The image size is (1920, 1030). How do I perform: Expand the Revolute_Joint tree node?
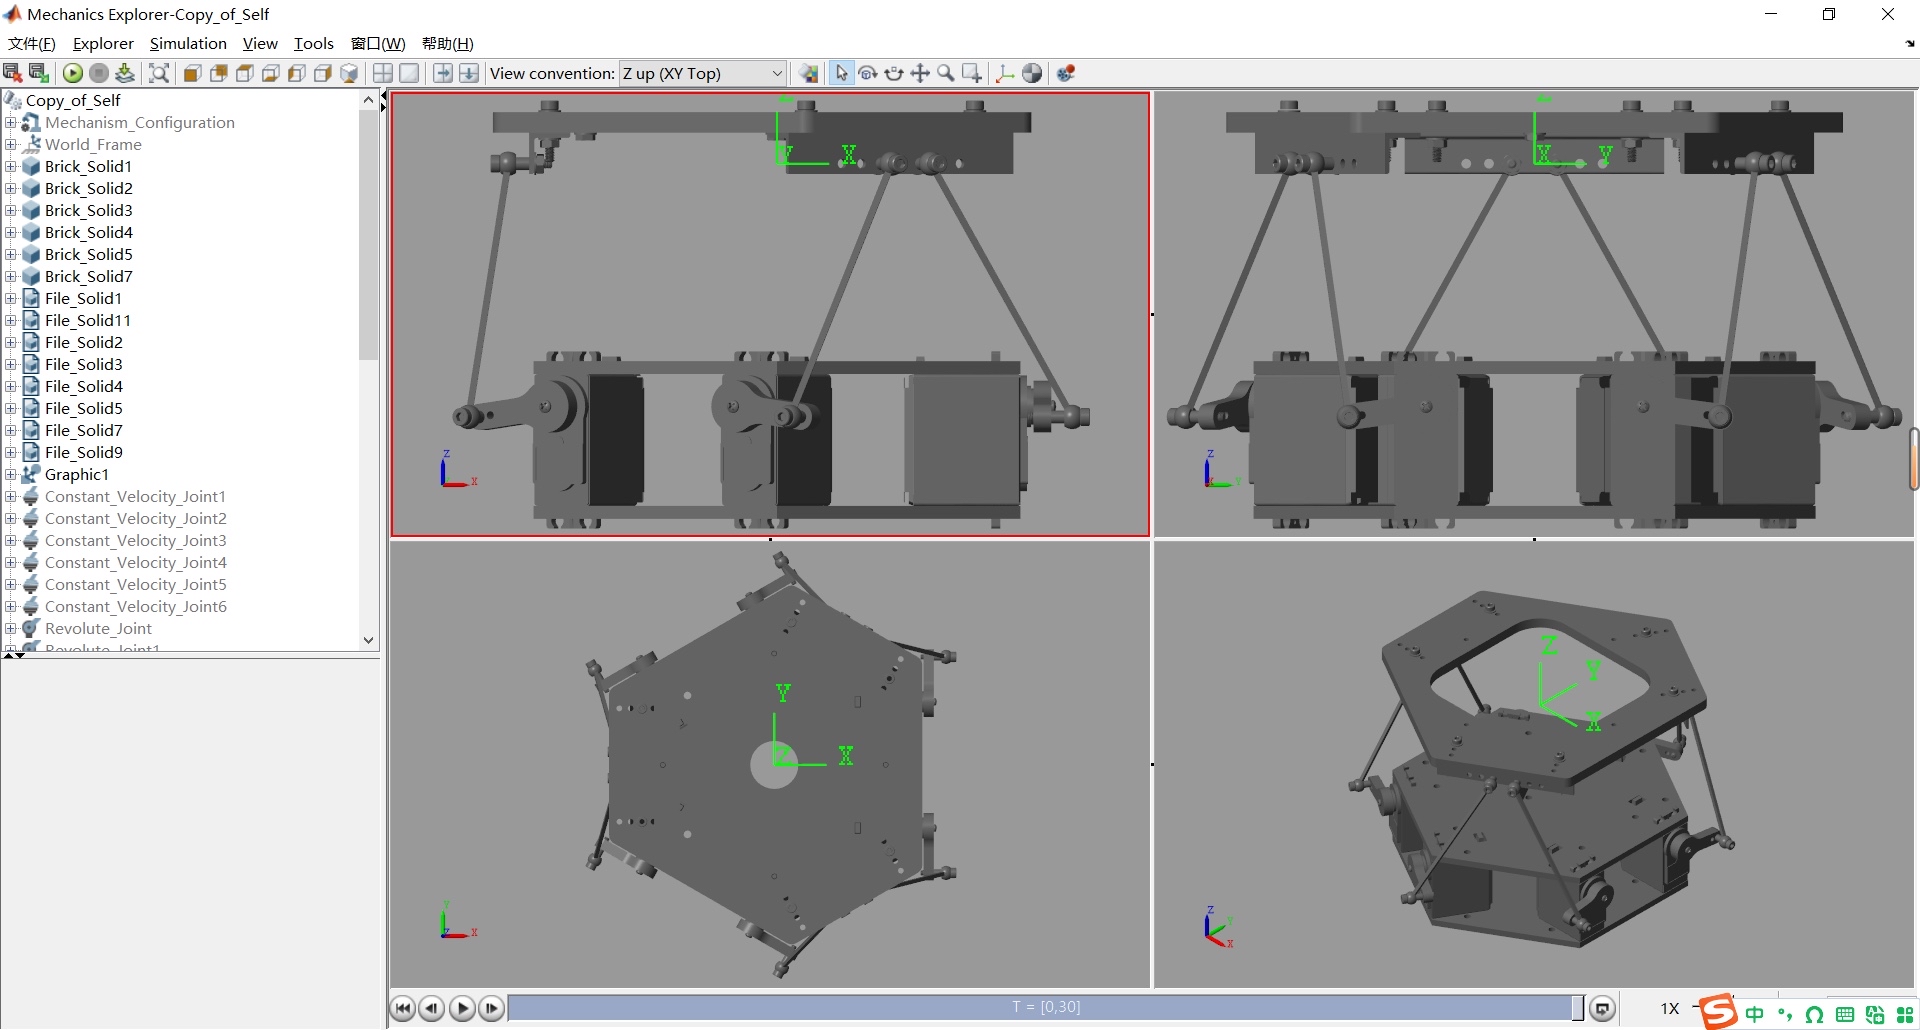coord(11,628)
